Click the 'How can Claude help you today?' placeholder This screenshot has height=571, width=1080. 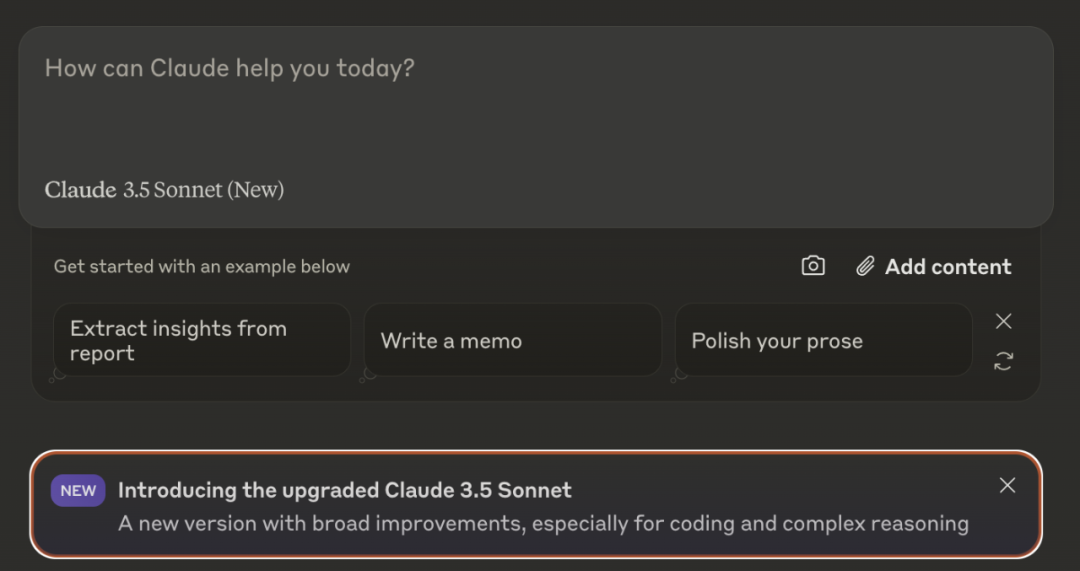coord(229,69)
